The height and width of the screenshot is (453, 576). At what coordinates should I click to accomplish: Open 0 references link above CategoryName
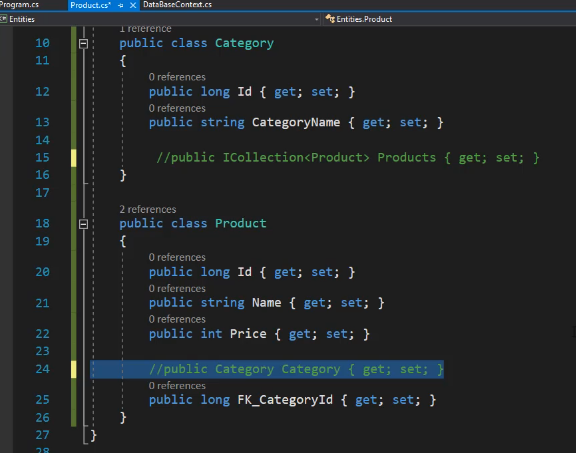click(x=177, y=108)
